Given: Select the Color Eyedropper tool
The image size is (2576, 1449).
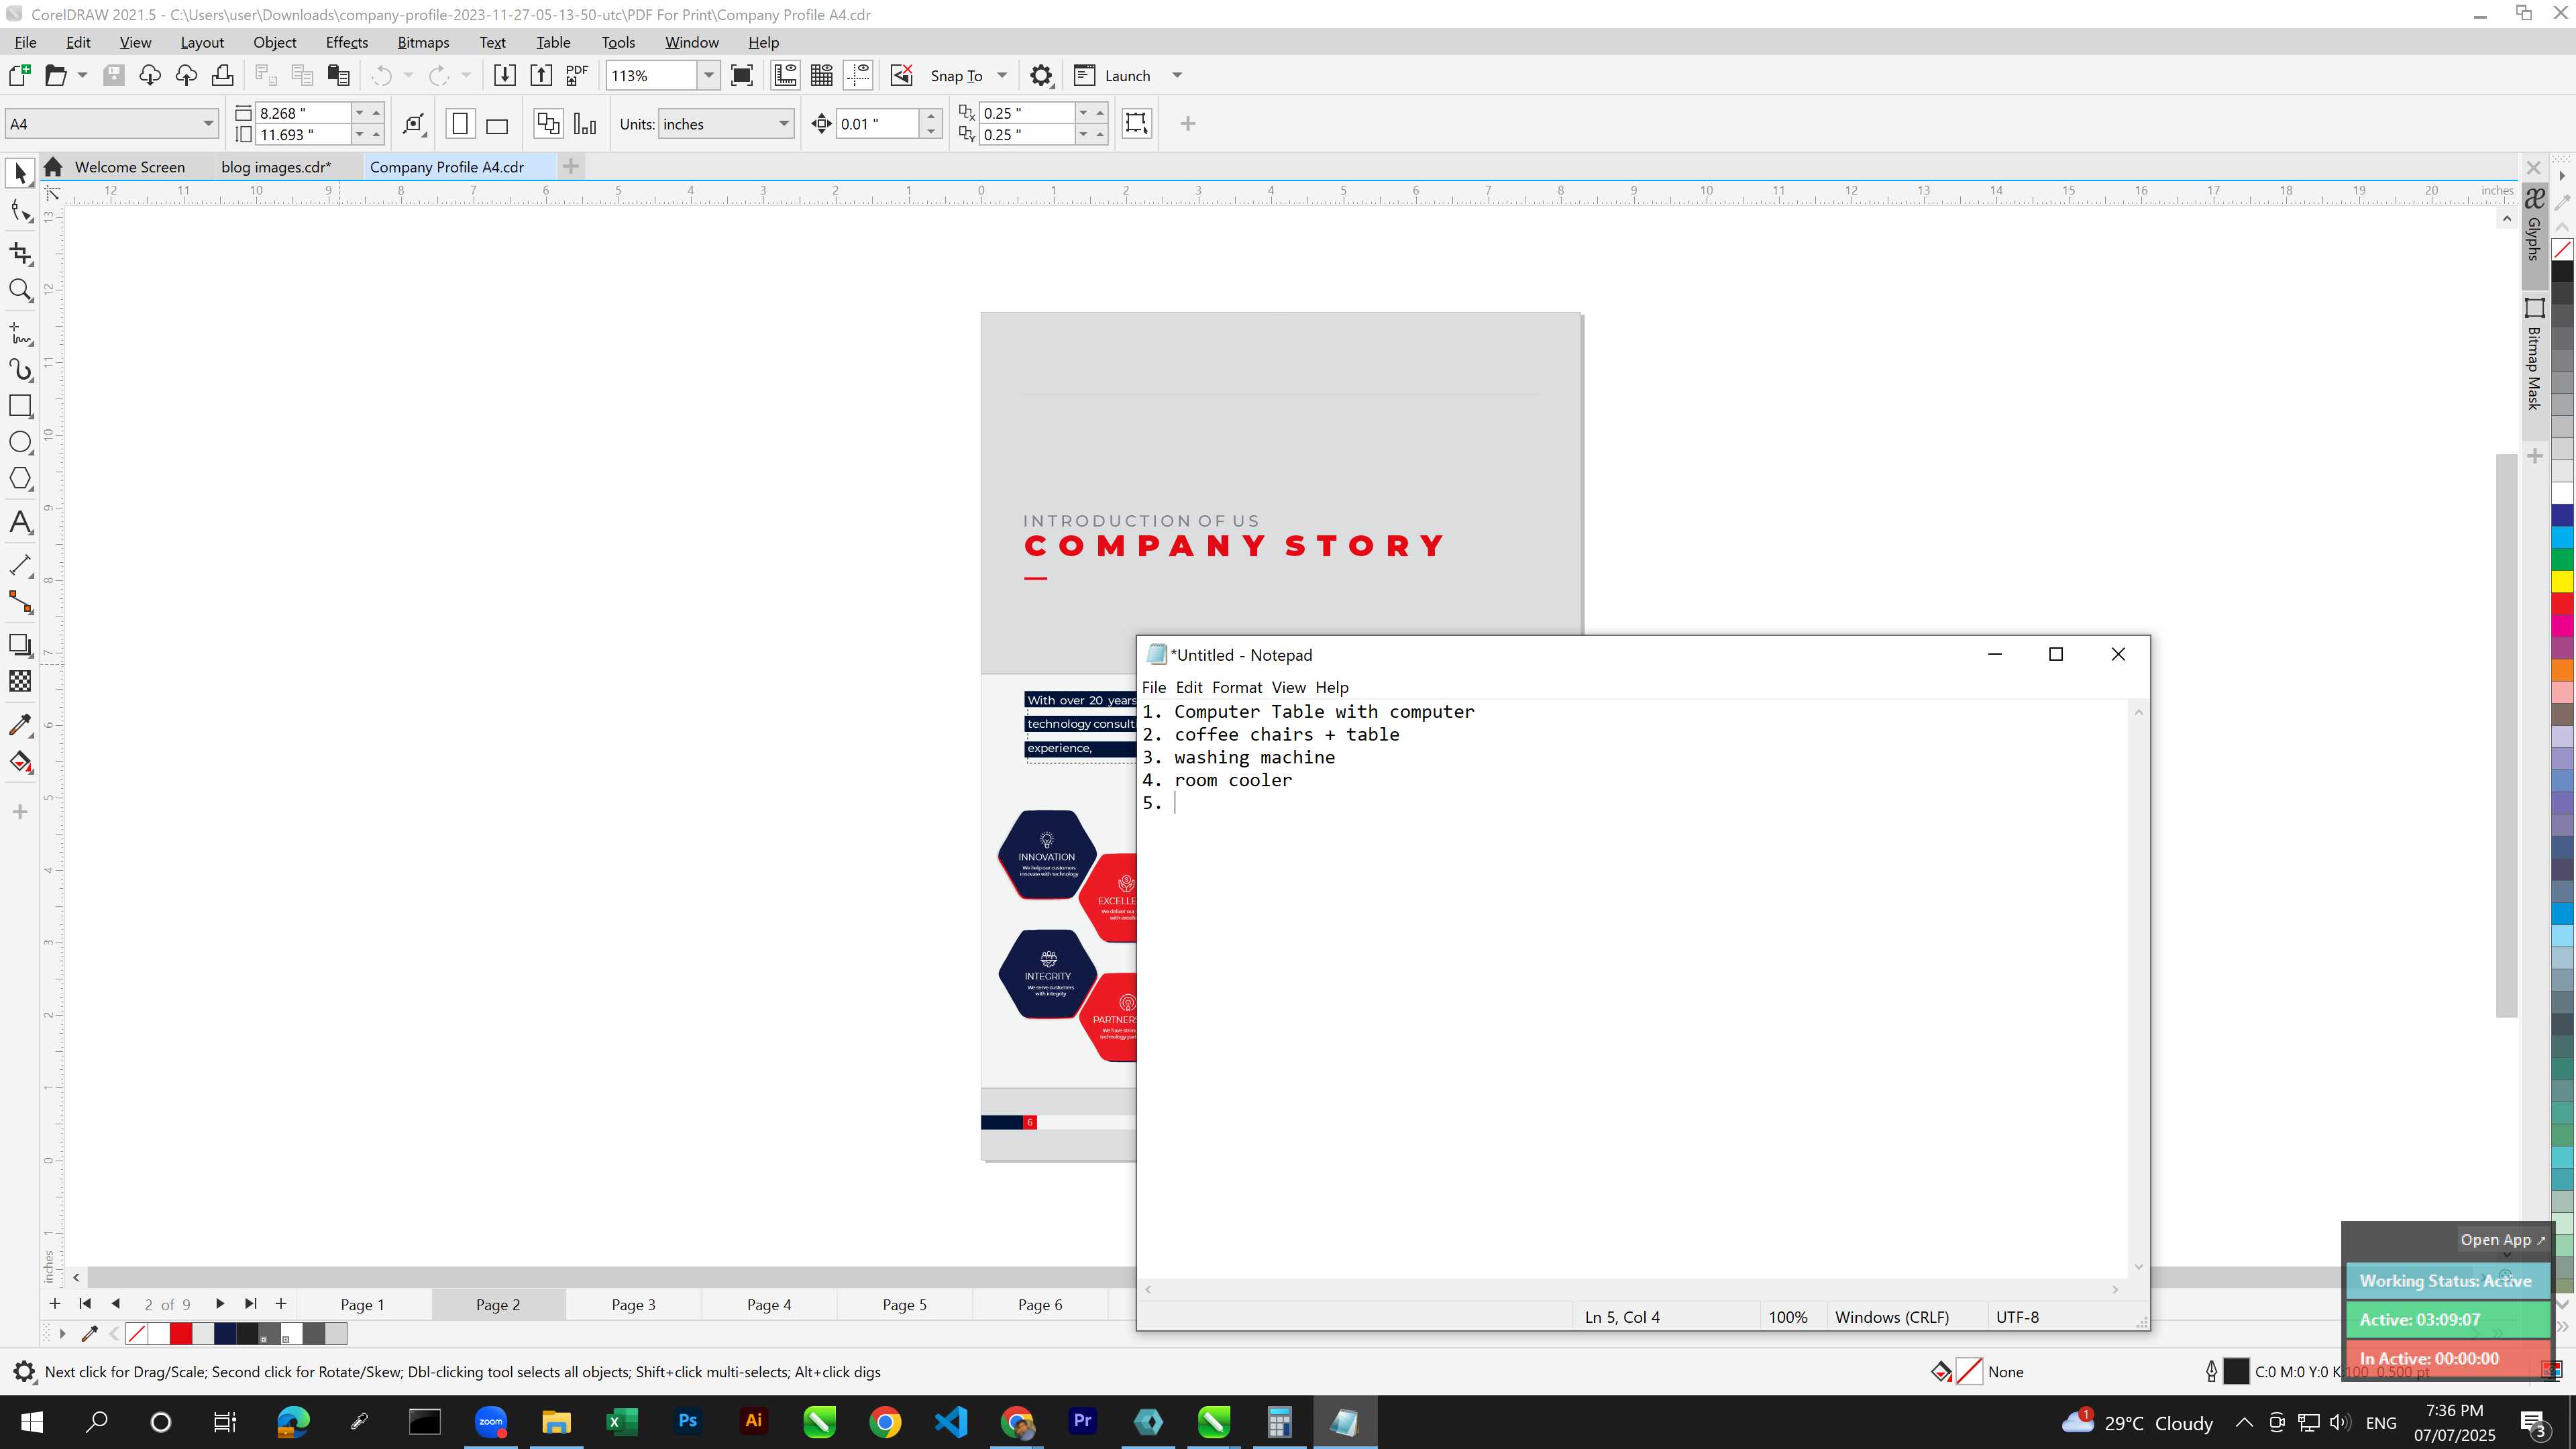Looking at the screenshot, I should pos(20,725).
